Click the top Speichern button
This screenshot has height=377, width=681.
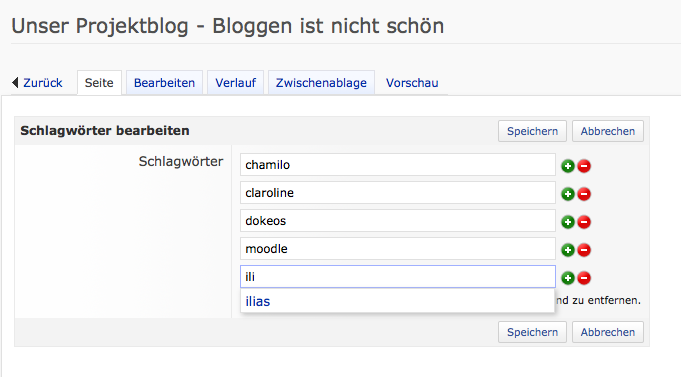[532, 131]
